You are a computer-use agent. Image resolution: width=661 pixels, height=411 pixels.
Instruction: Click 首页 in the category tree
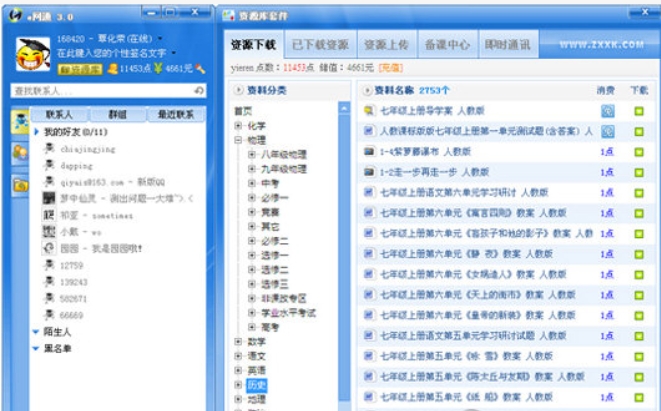click(x=243, y=111)
